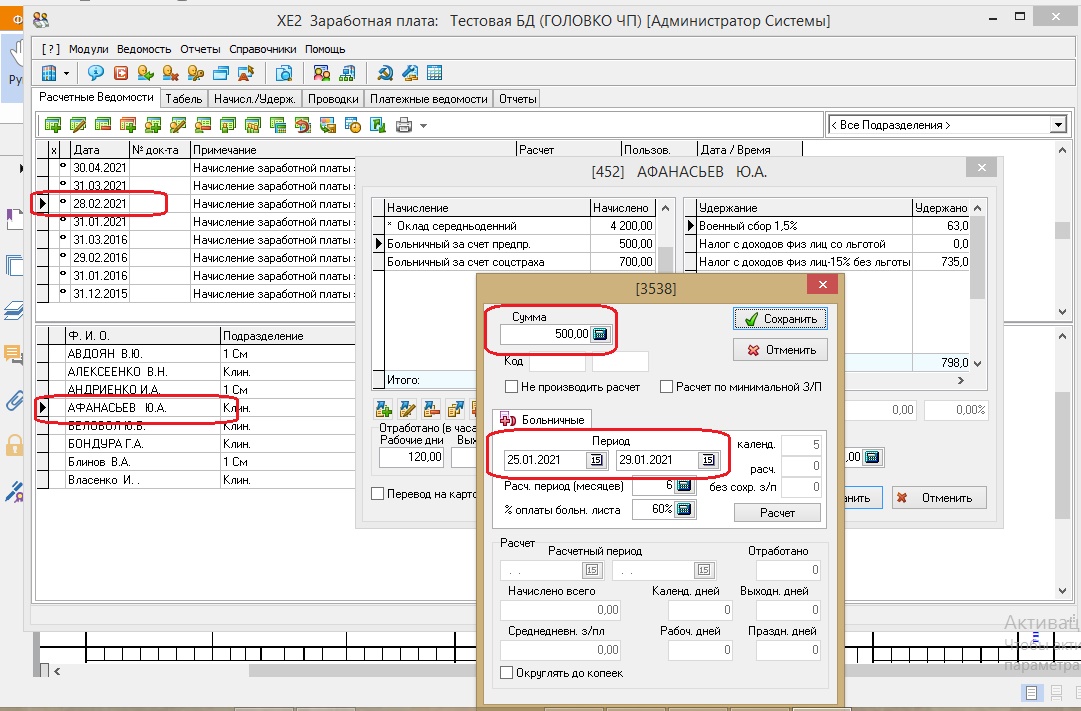Viewport: 1081px width, 711px height.
Task: Open the Справочники menu
Action: (x=262, y=49)
